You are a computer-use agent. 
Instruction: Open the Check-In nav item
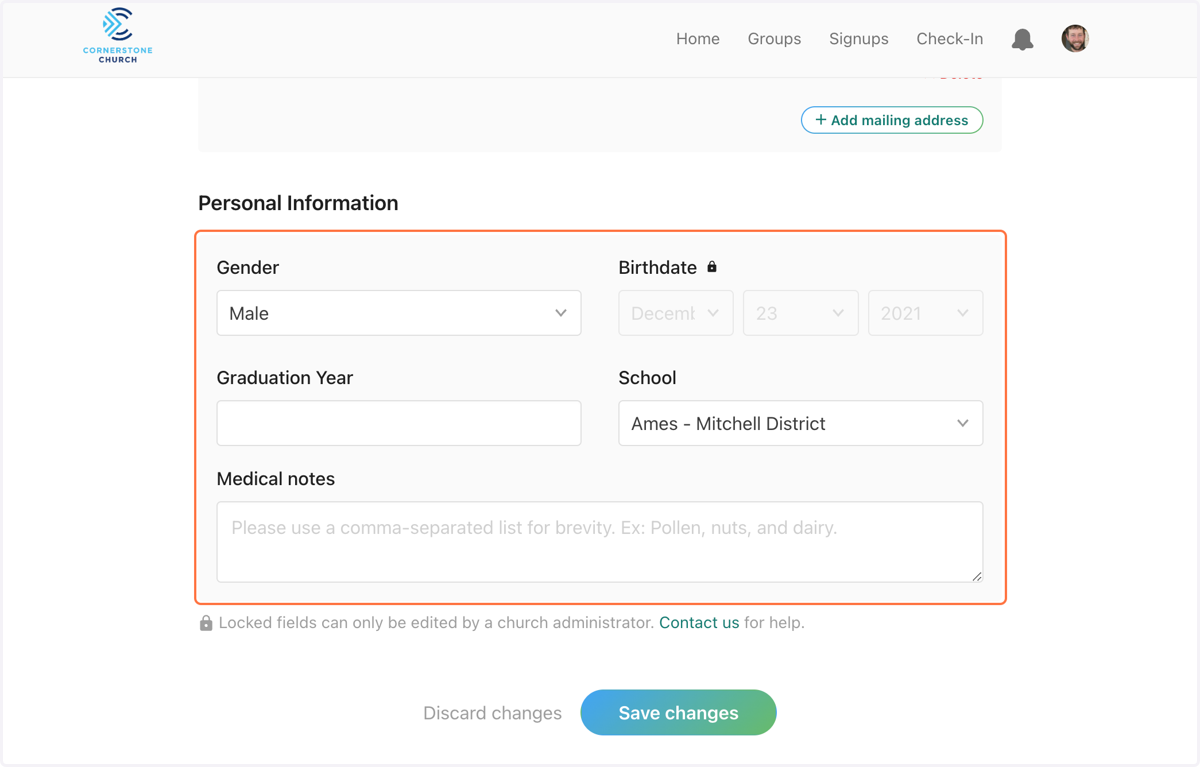point(950,39)
